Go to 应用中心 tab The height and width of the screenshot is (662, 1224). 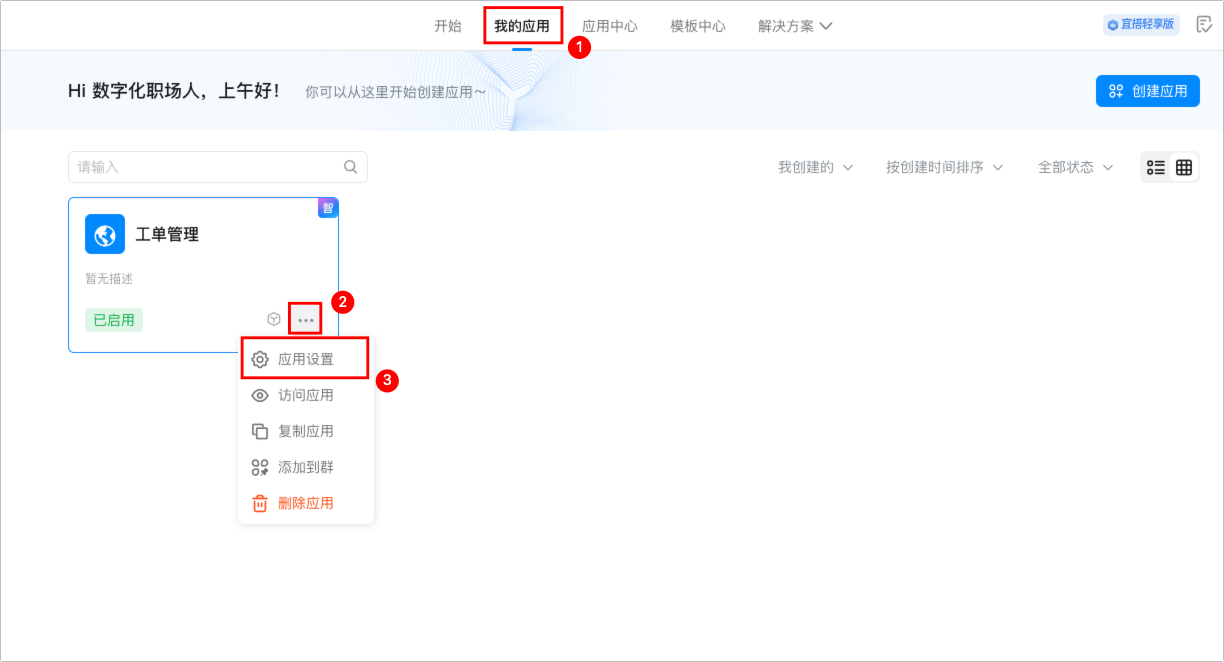[610, 26]
